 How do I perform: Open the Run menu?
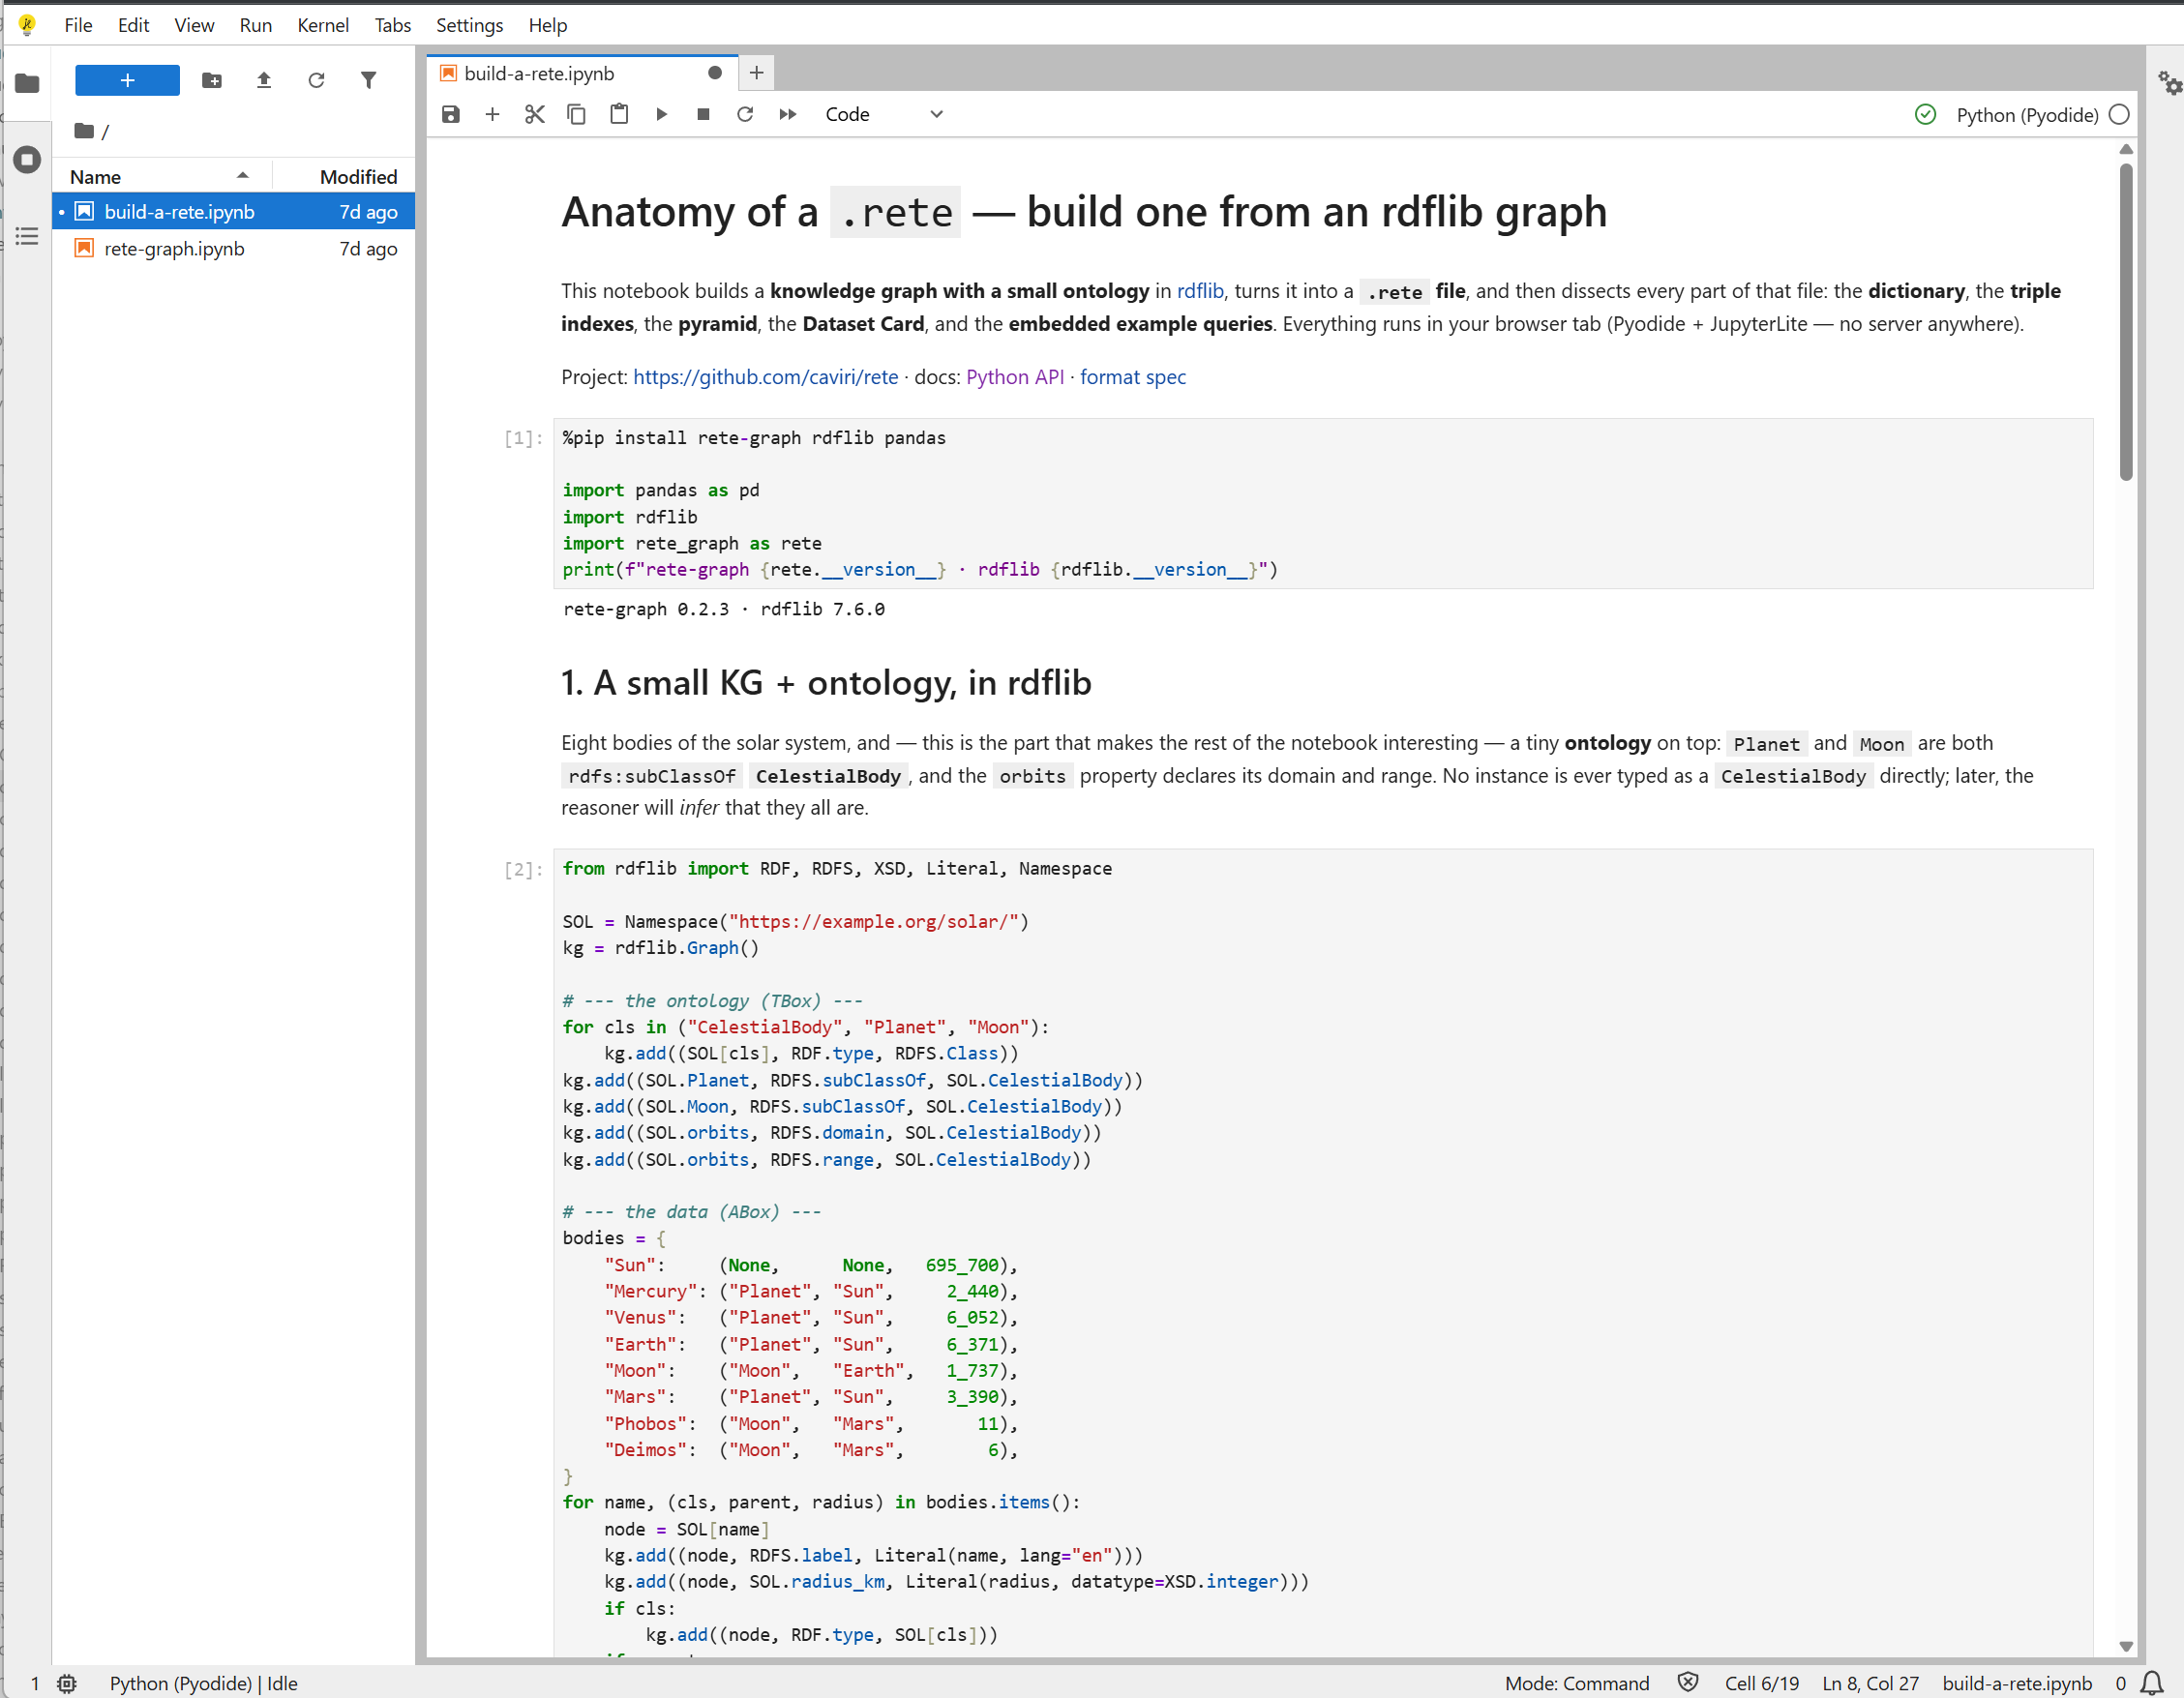point(255,25)
